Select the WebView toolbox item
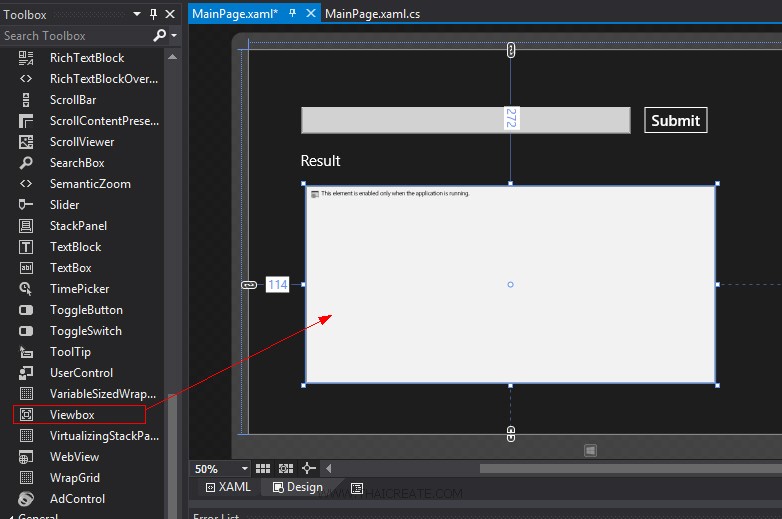Viewport: 782px width, 519px height. [74, 457]
